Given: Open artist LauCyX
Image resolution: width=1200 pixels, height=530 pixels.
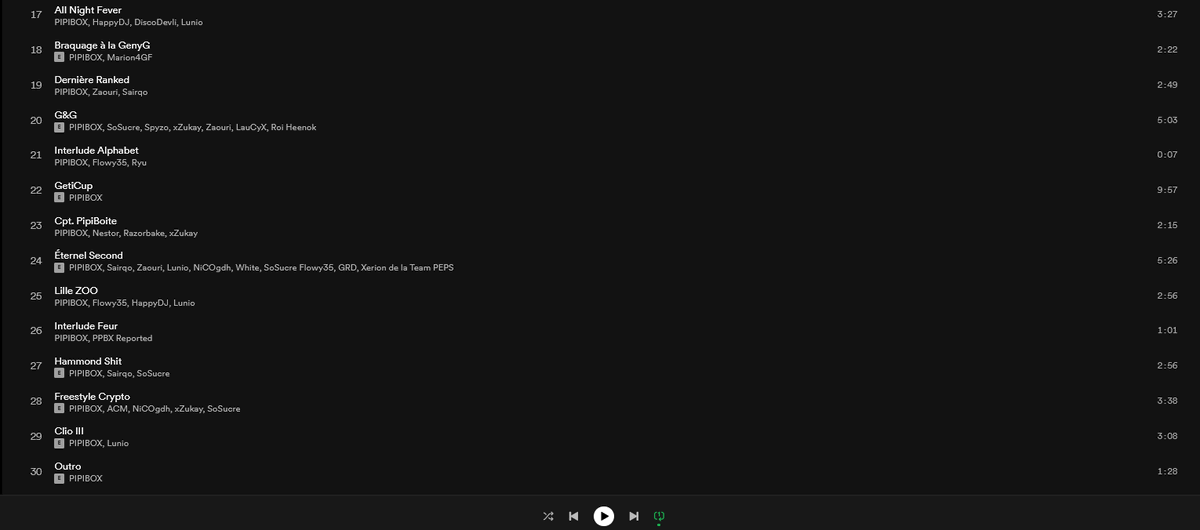Looking at the screenshot, I should pos(251,127).
